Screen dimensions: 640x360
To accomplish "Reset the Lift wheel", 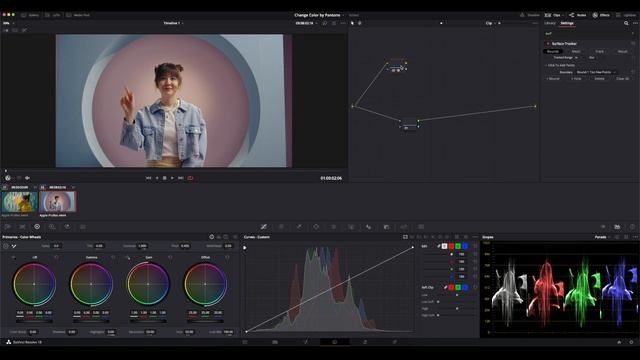I will pos(56,258).
